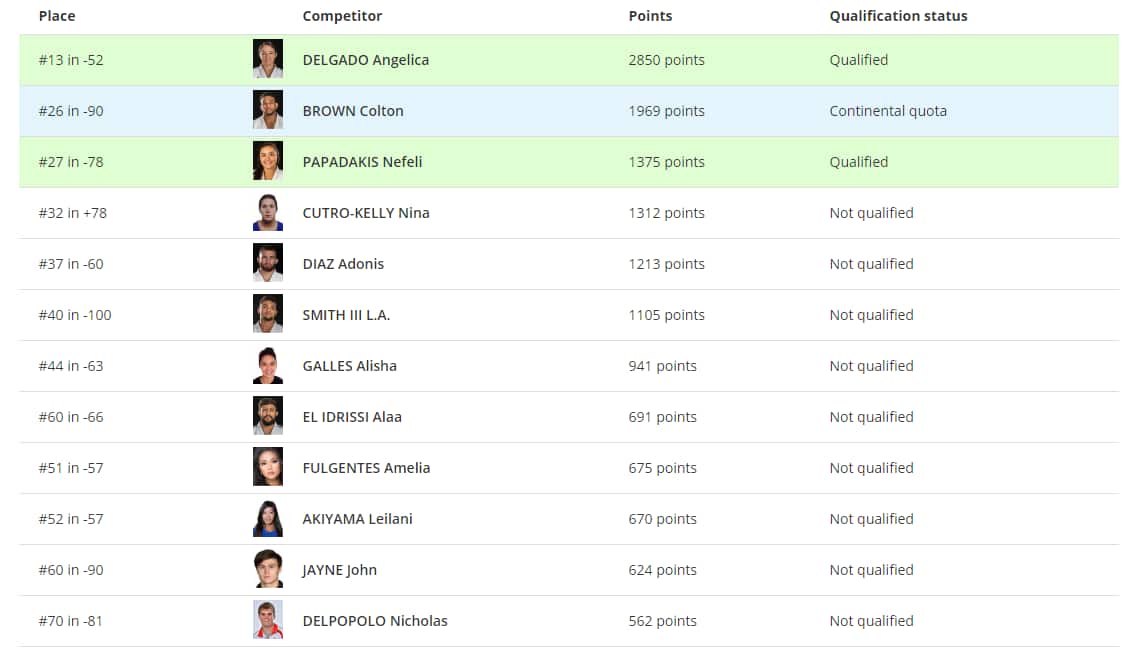The width and height of the screenshot is (1138, 651).
Task: Click DELPOPOLO Nicholas's profile photo
Action: pyautogui.click(x=268, y=621)
